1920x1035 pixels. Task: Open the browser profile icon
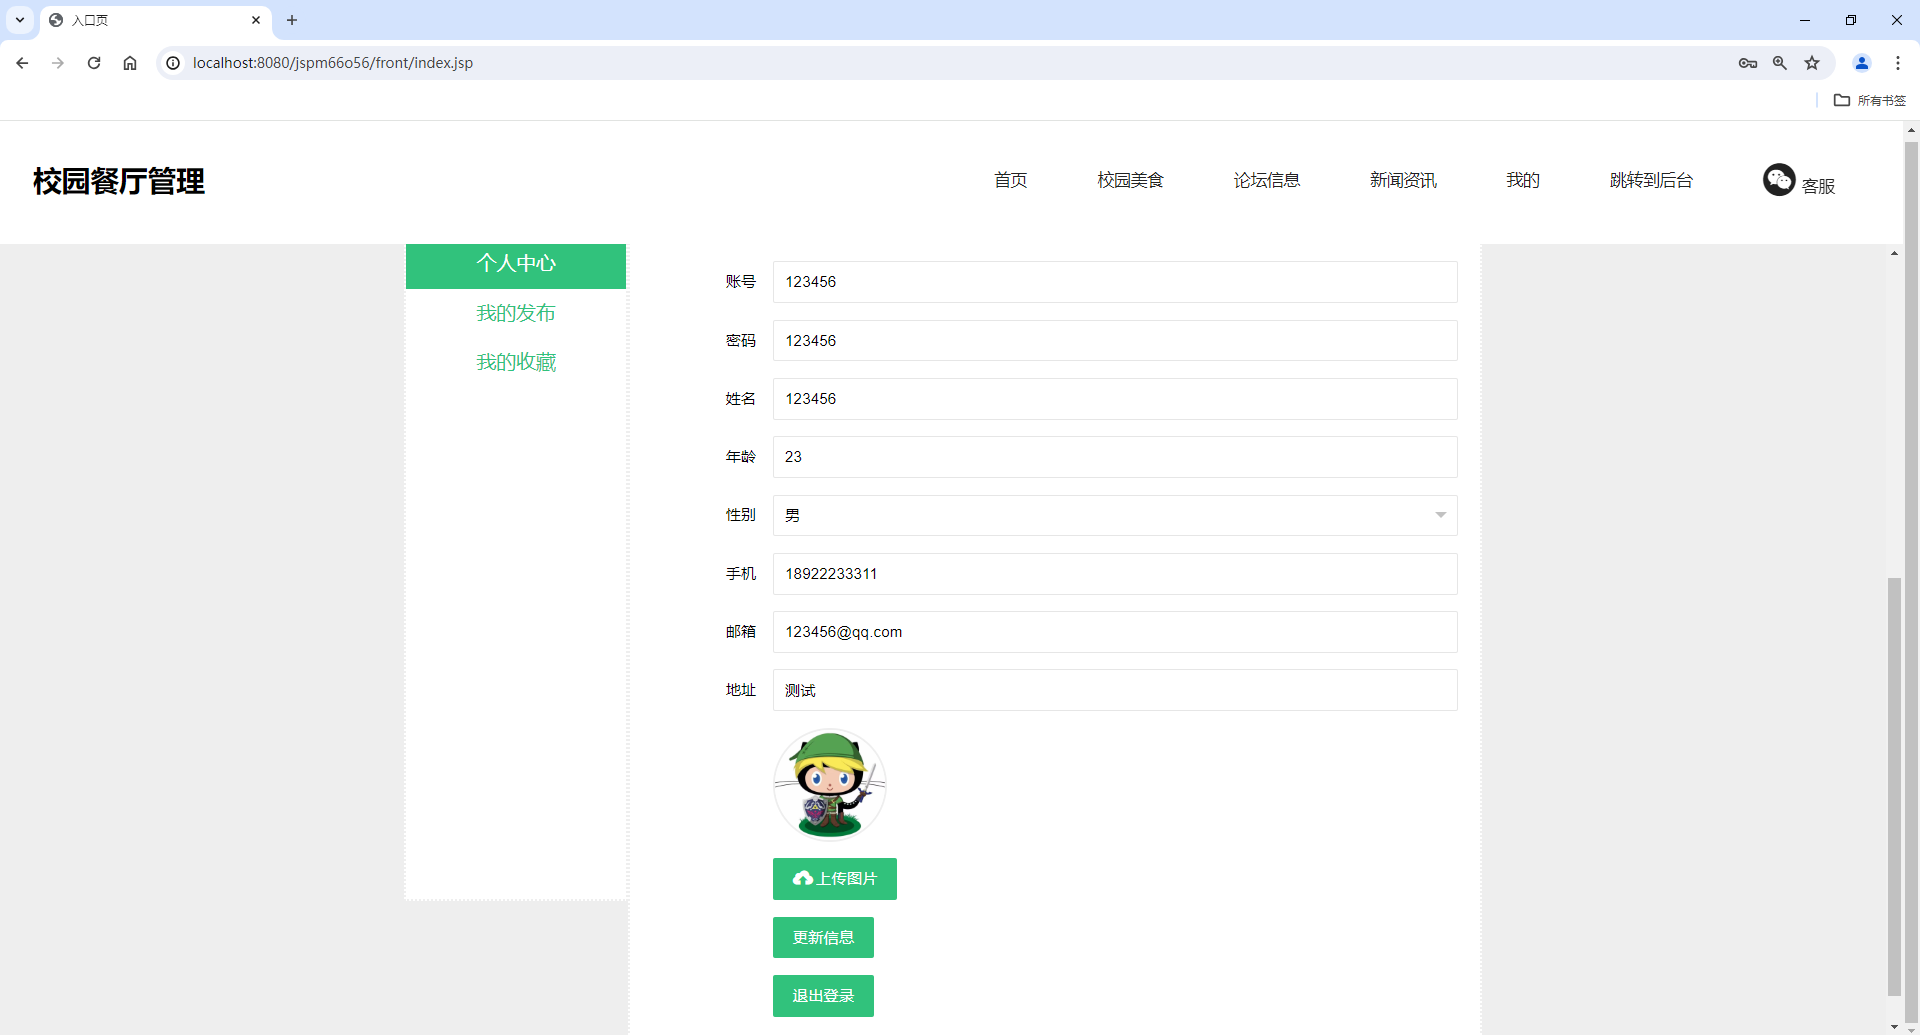tap(1861, 62)
